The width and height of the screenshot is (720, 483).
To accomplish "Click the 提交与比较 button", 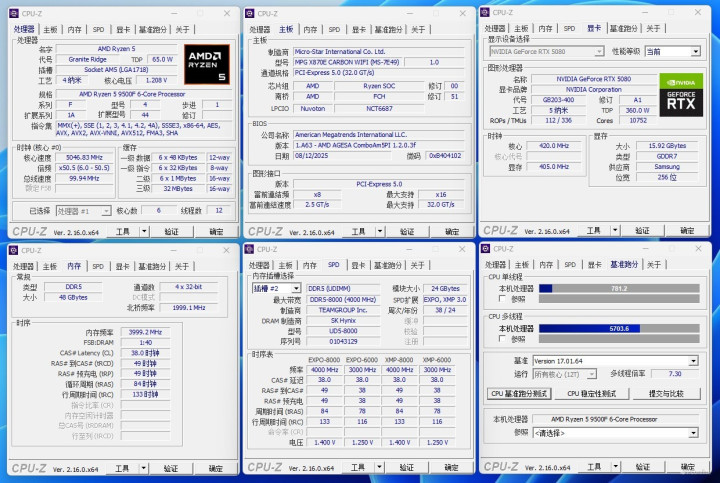I will (x=666, y=393).
